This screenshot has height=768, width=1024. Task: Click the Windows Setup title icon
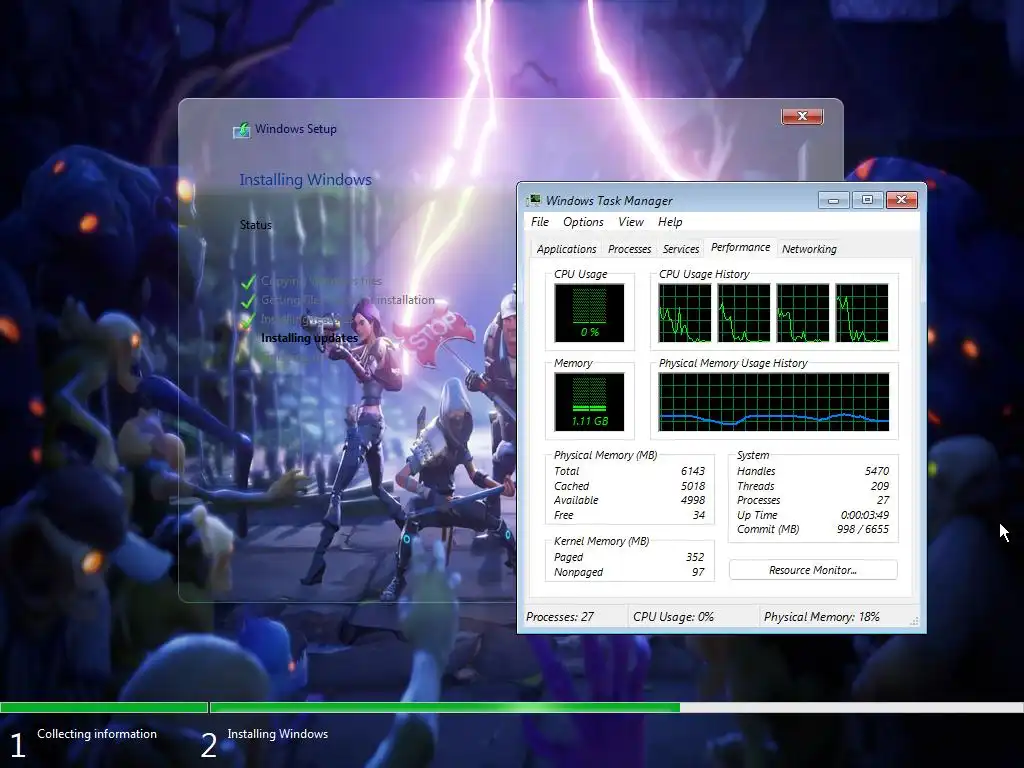(242, 130)
